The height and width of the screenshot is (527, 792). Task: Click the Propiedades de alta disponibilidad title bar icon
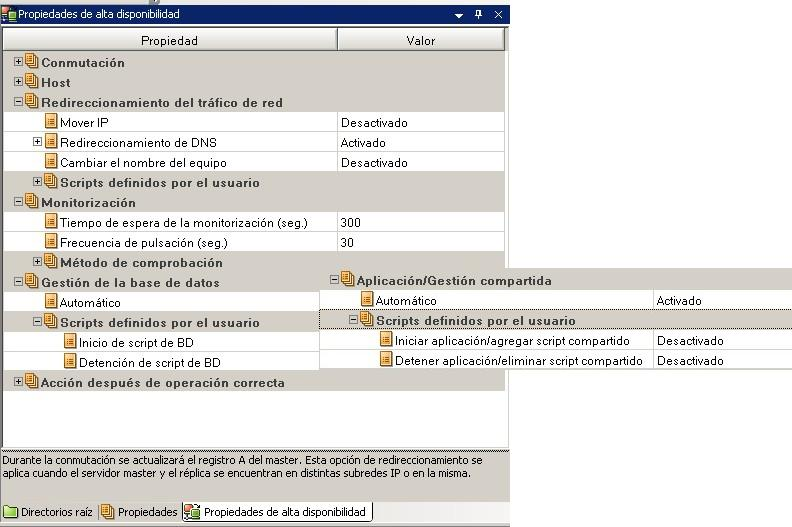coord(9,15)
